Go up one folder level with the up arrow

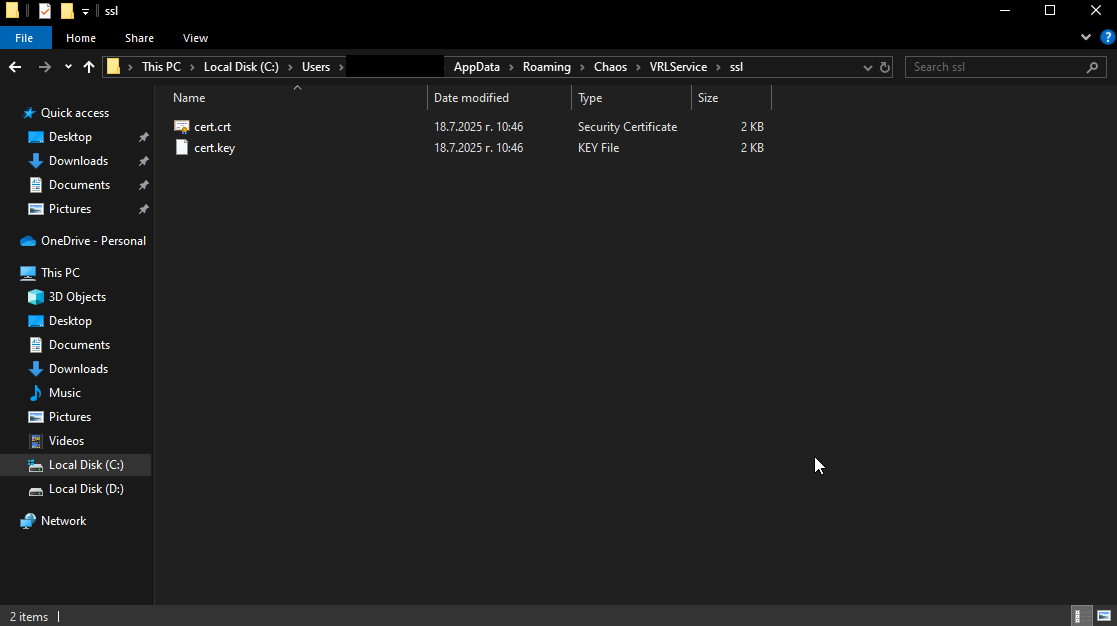(x=88, y=66)
